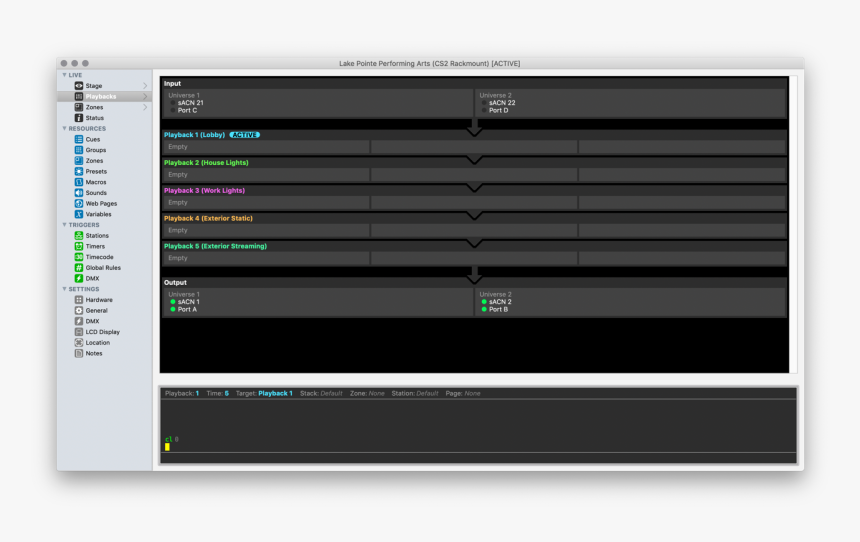Screen dimensions: 860x542
Task: Collapse the SETTINGS section
Action: pyautogui.click(x=64, y=289)
